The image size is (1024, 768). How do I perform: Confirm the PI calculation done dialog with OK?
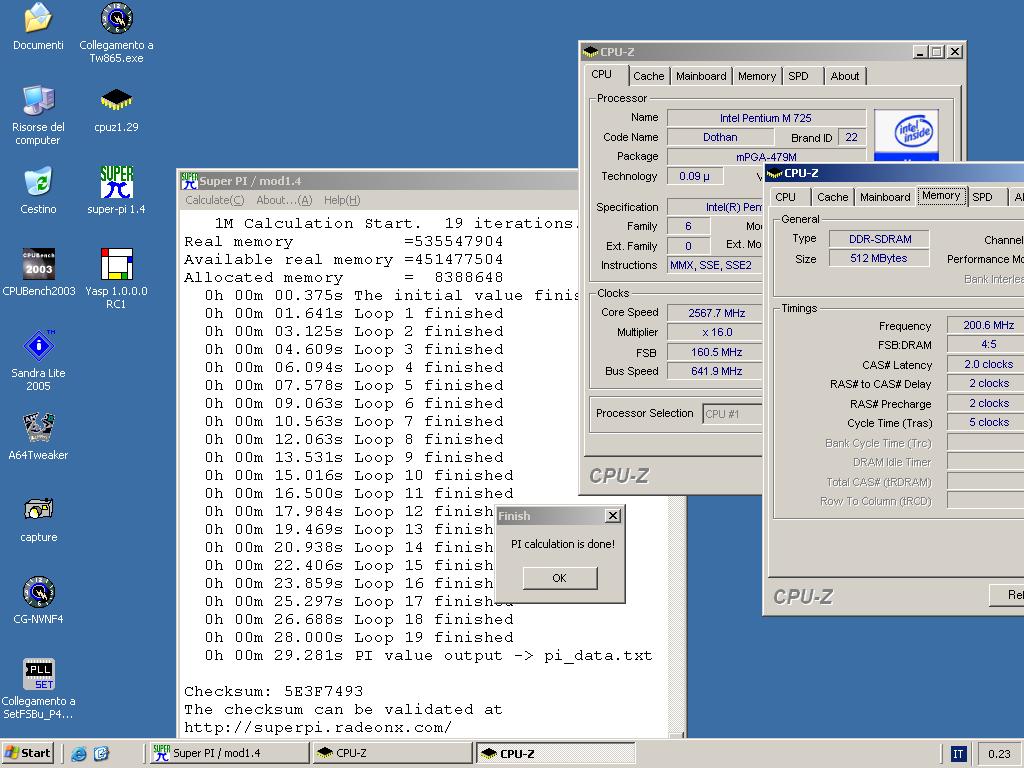(560, 578)
